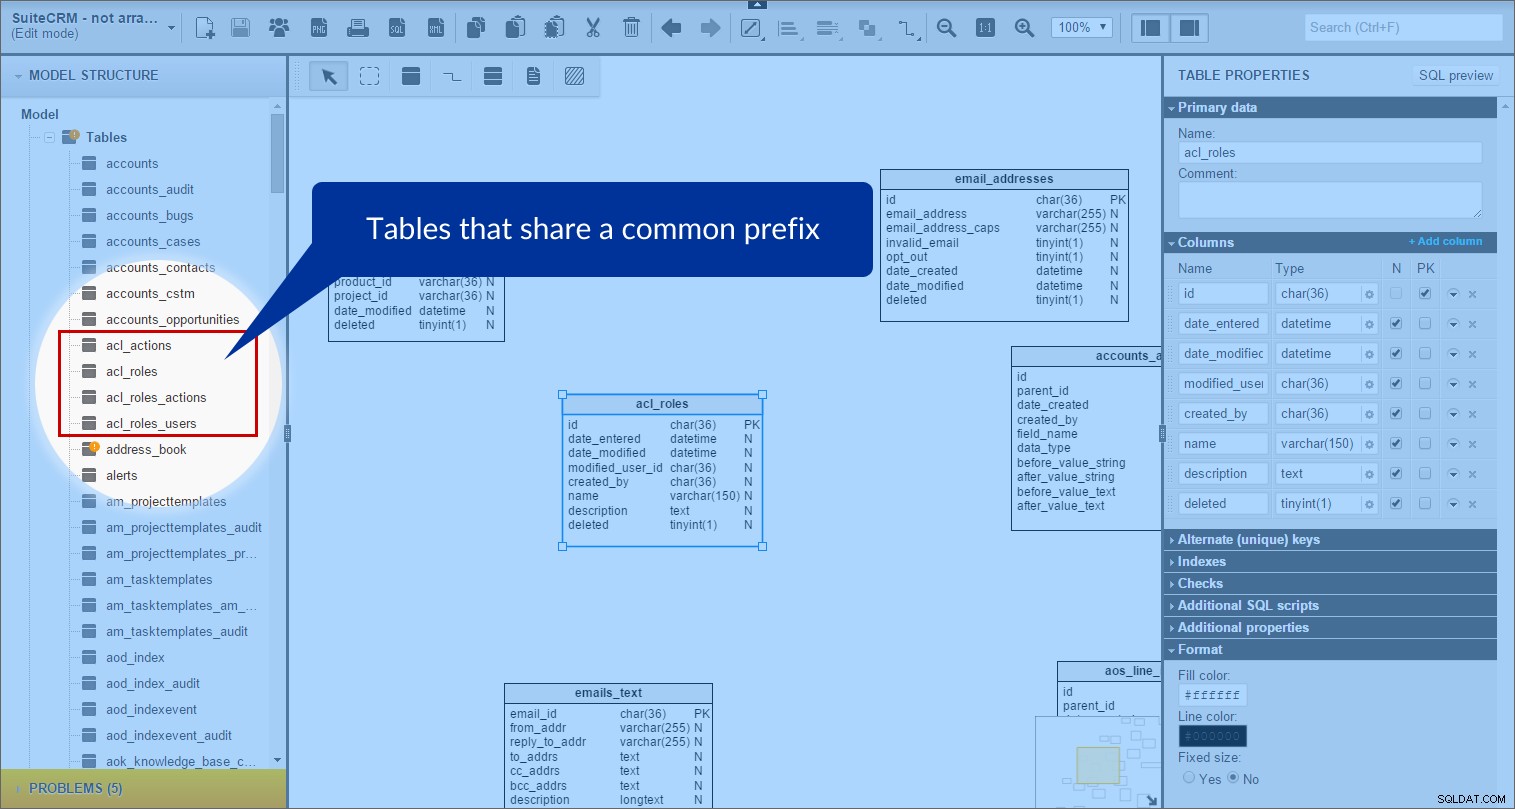
Task: Select am_tasktemplates in model tree
Action: (159, 580)
